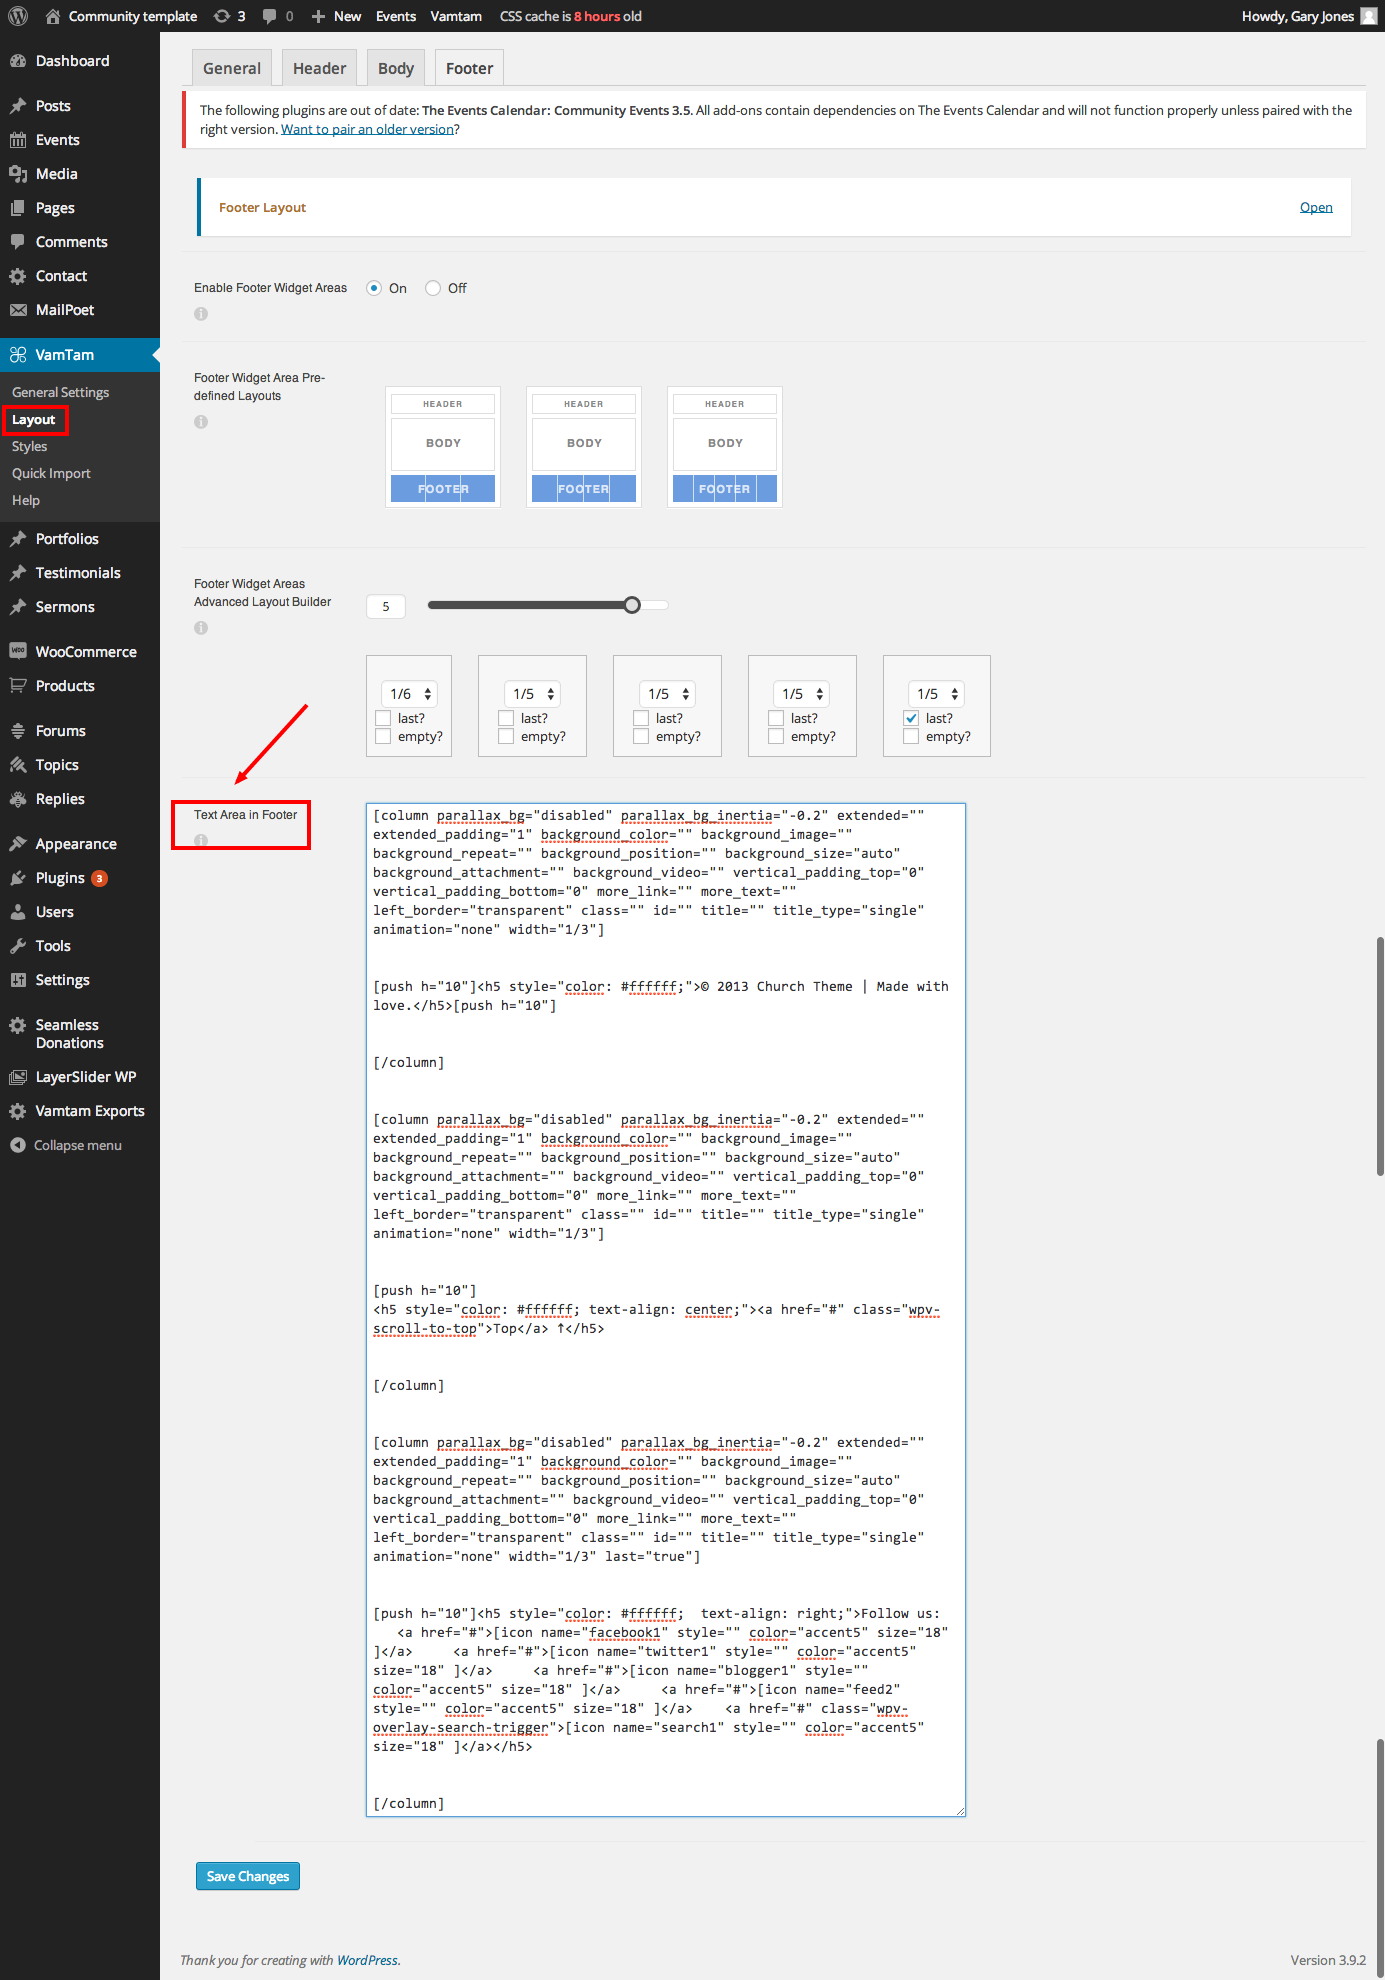Click 'CSS cache is 8 hours old' item
Viewport: 1385px width, 1980px height.
pos(570,16)
